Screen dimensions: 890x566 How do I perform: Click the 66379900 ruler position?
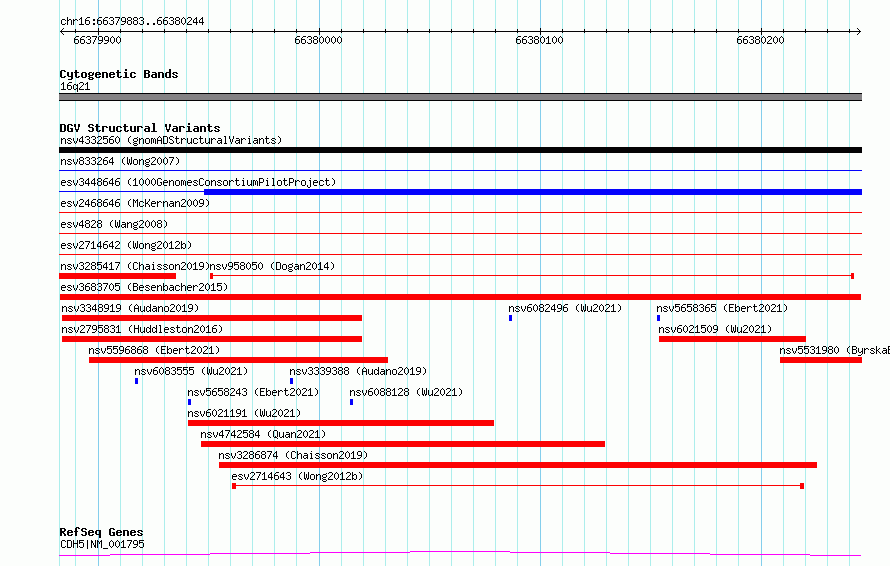97,40
